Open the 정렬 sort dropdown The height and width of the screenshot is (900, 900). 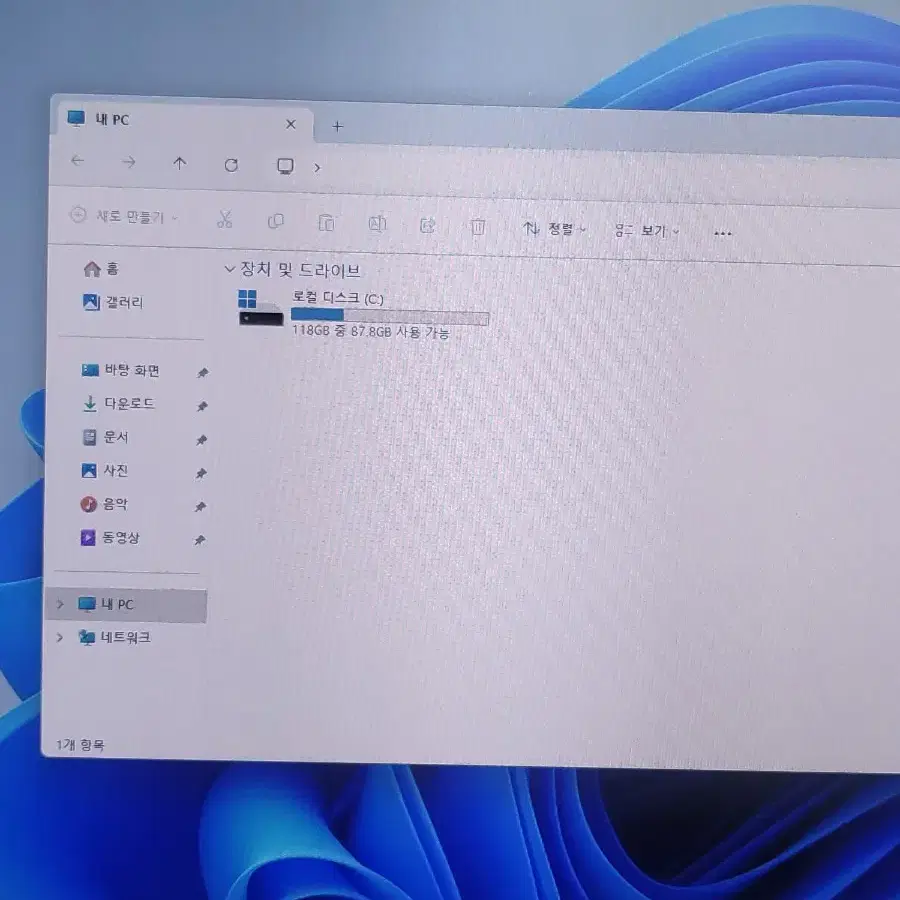[x=554, y=229]
